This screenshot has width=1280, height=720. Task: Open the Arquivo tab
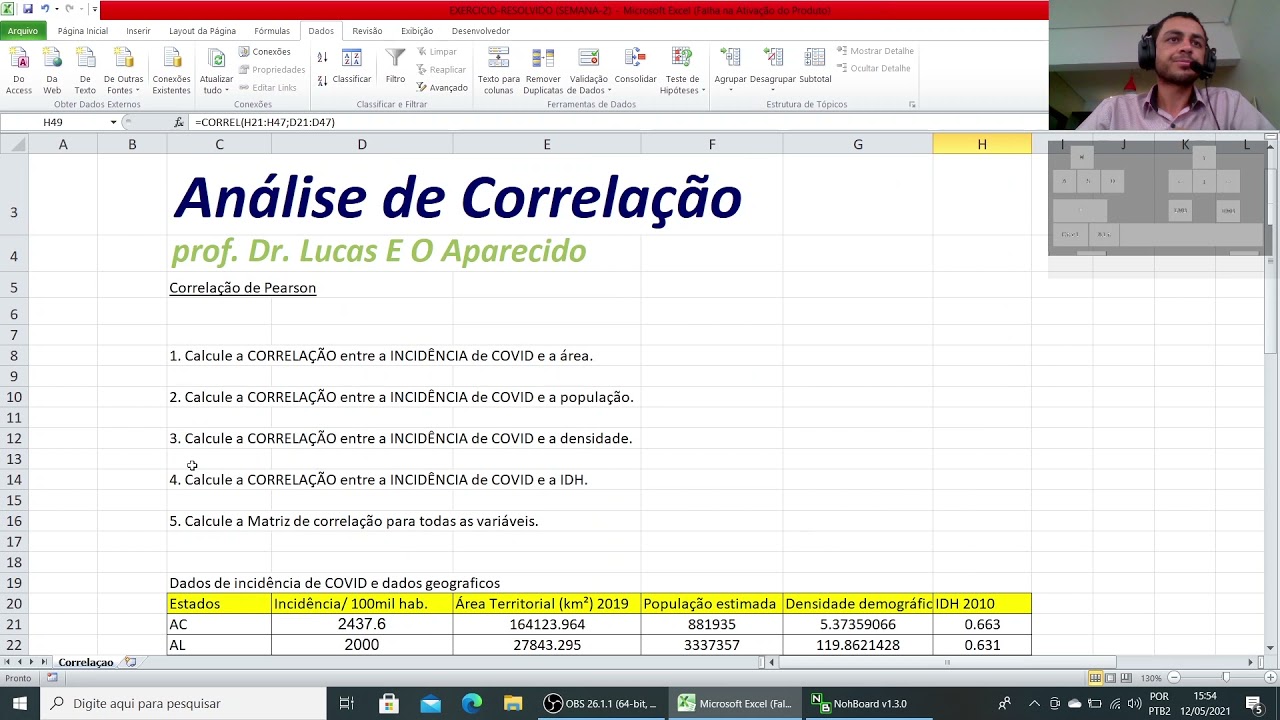22,31
